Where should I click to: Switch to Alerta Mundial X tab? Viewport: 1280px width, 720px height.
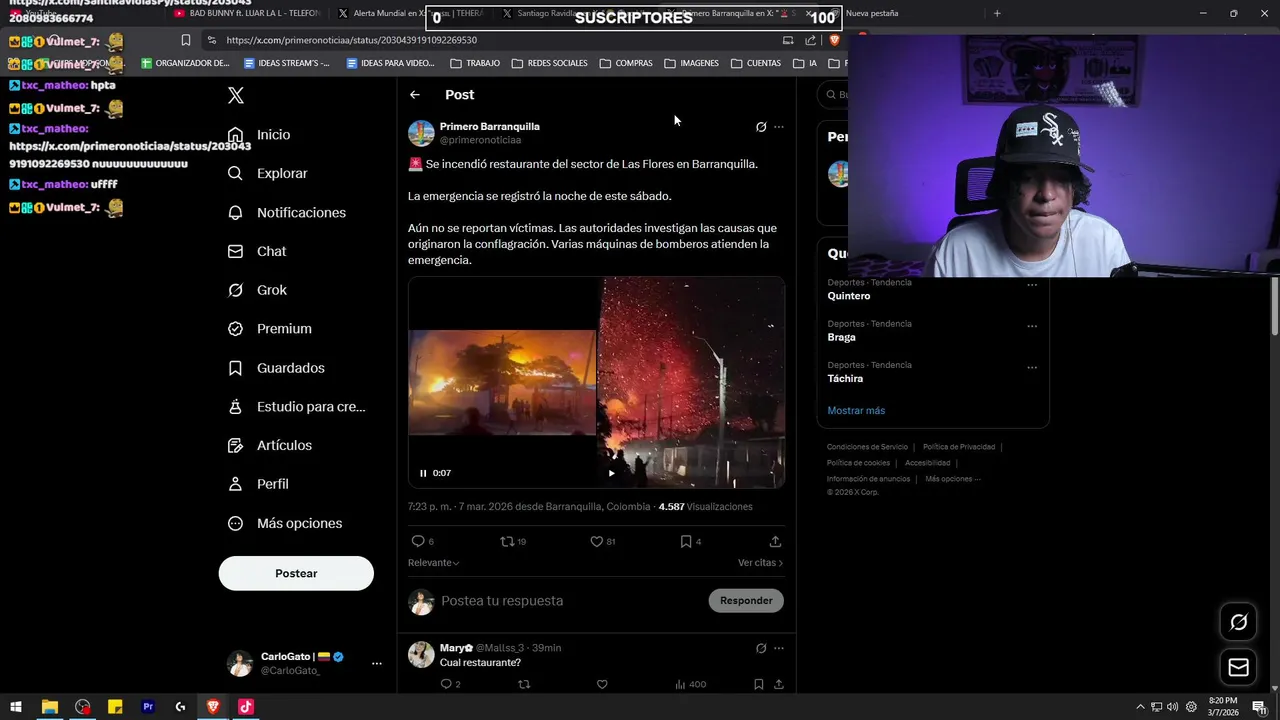tap(410, 13)
